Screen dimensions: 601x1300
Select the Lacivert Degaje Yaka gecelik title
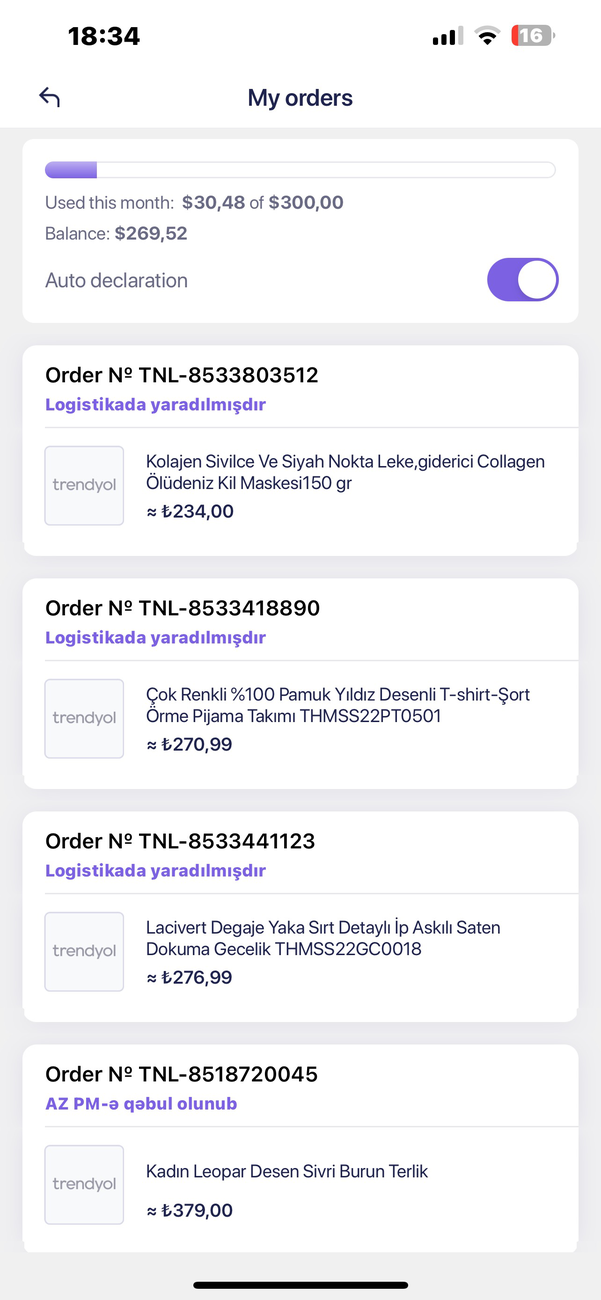click(x=323, y=938)
